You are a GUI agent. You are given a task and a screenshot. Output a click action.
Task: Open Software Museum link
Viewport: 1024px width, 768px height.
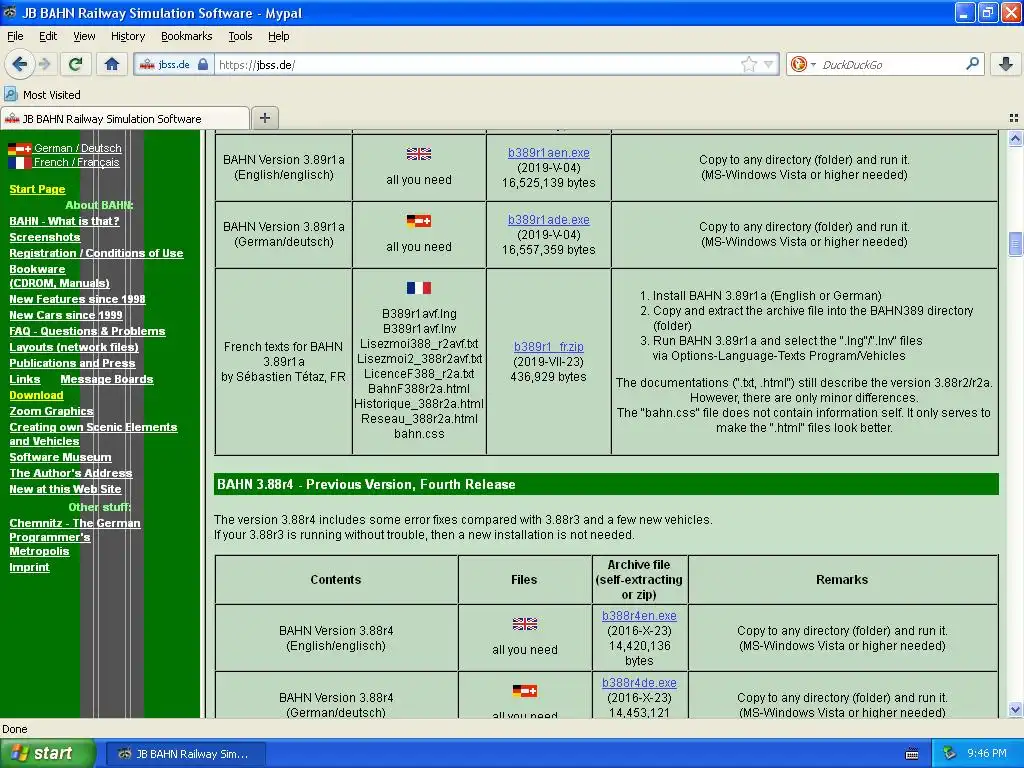(60, 457)
